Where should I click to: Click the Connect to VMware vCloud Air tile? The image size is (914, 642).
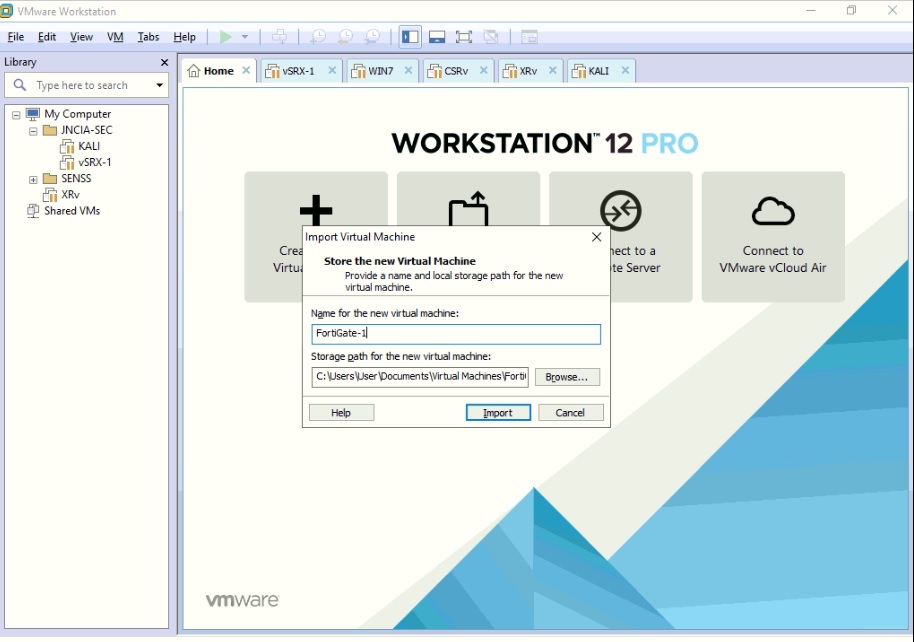(x=773, y=237)
